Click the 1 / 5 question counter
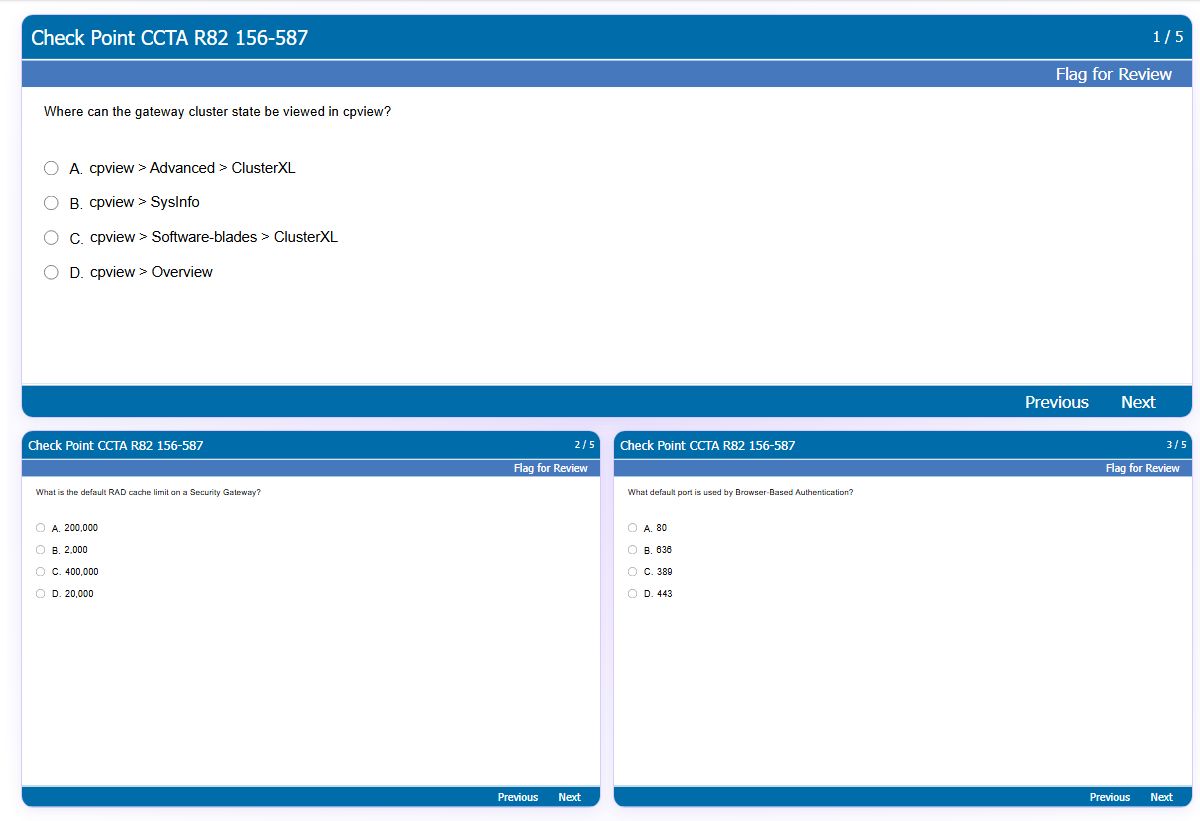1200x821 pixels. [1168, 37]
